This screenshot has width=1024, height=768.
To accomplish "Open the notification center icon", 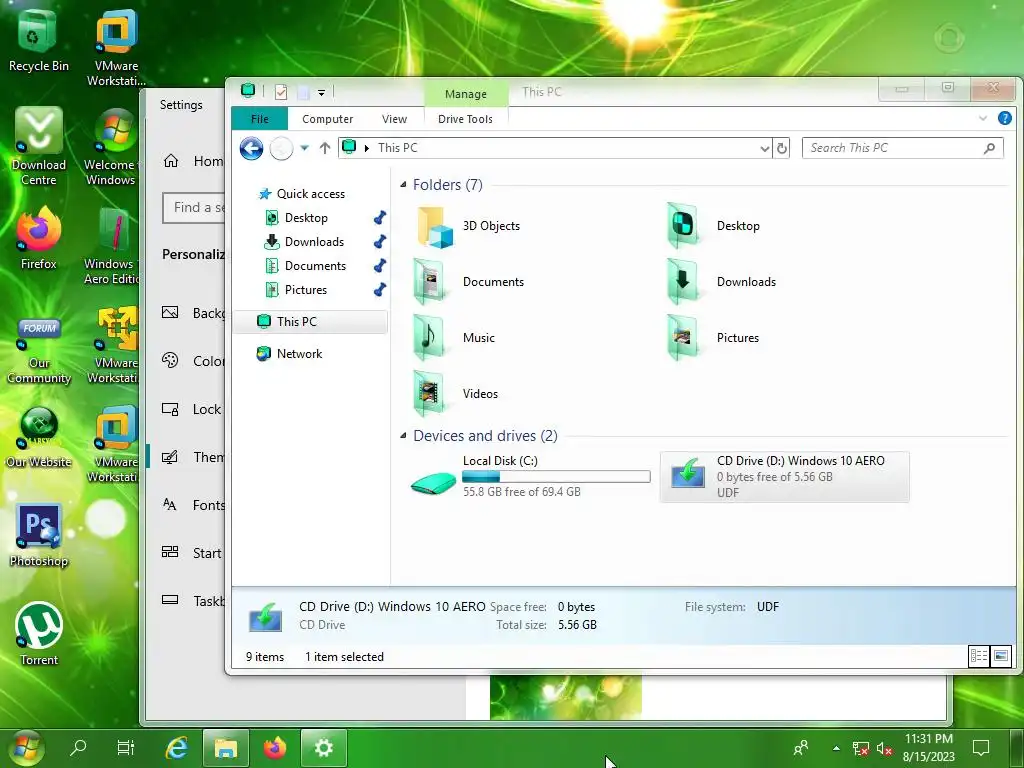I will (980, 748).
